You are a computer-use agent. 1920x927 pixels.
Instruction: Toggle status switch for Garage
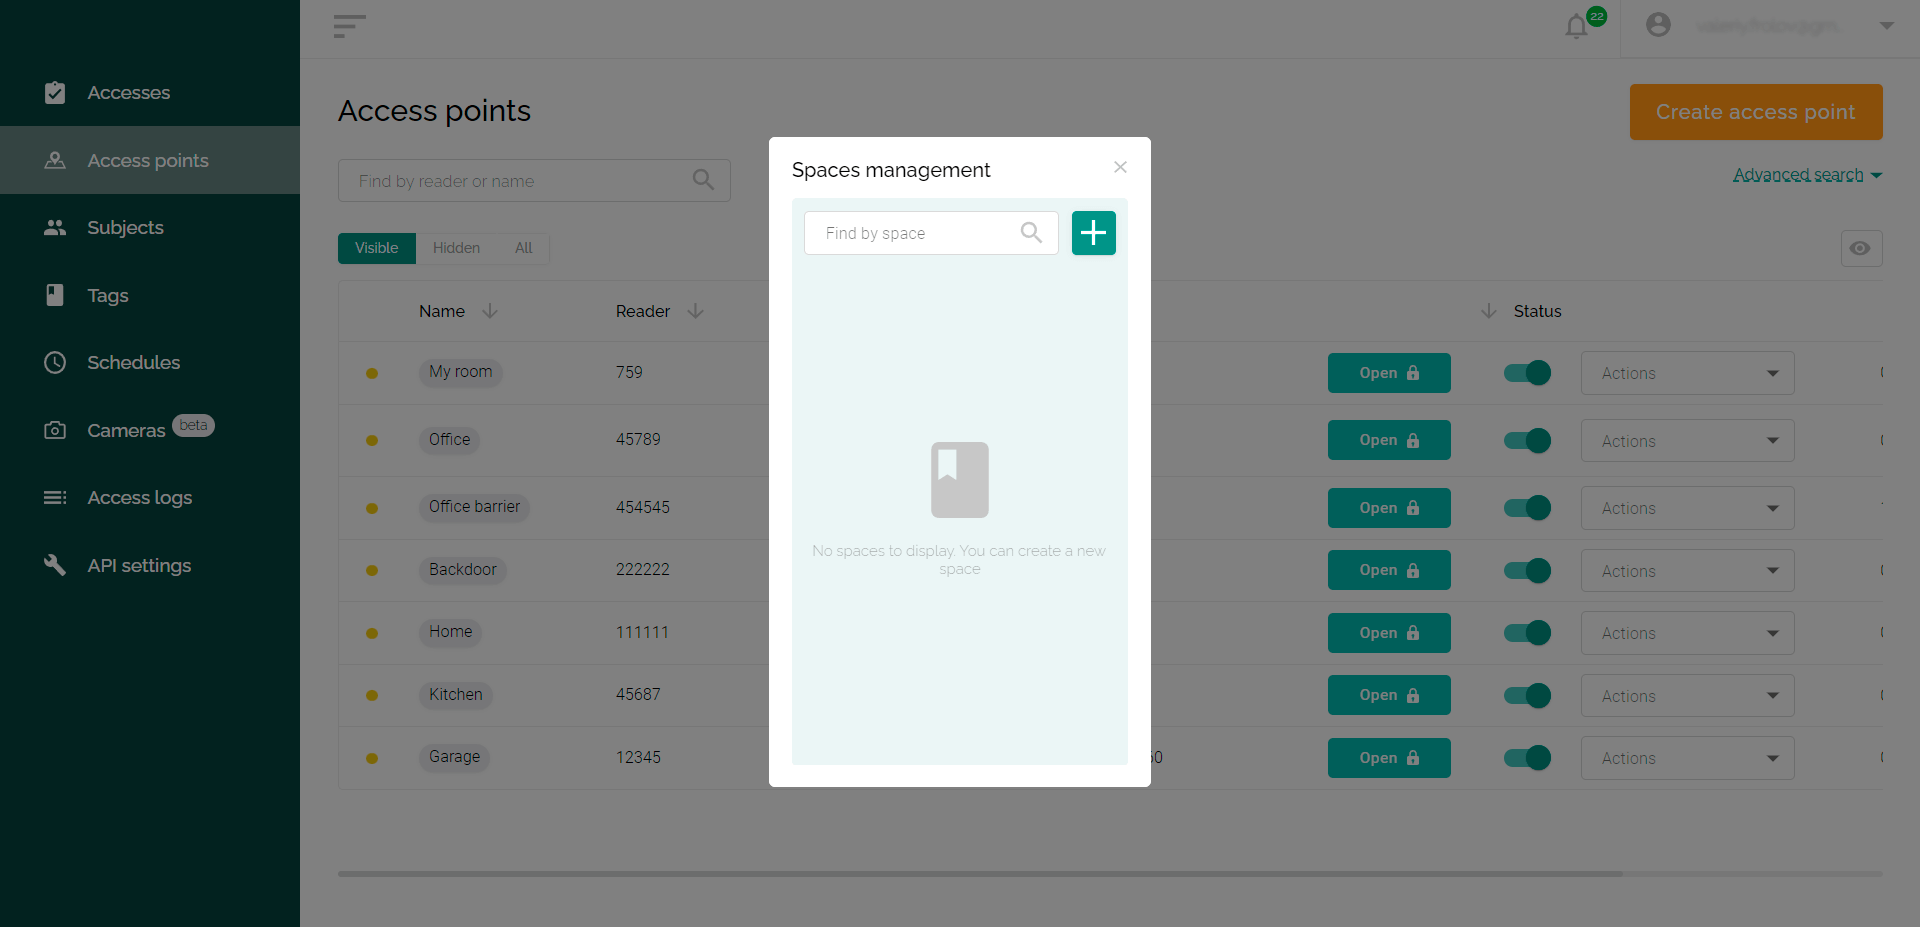[1527, 758]
